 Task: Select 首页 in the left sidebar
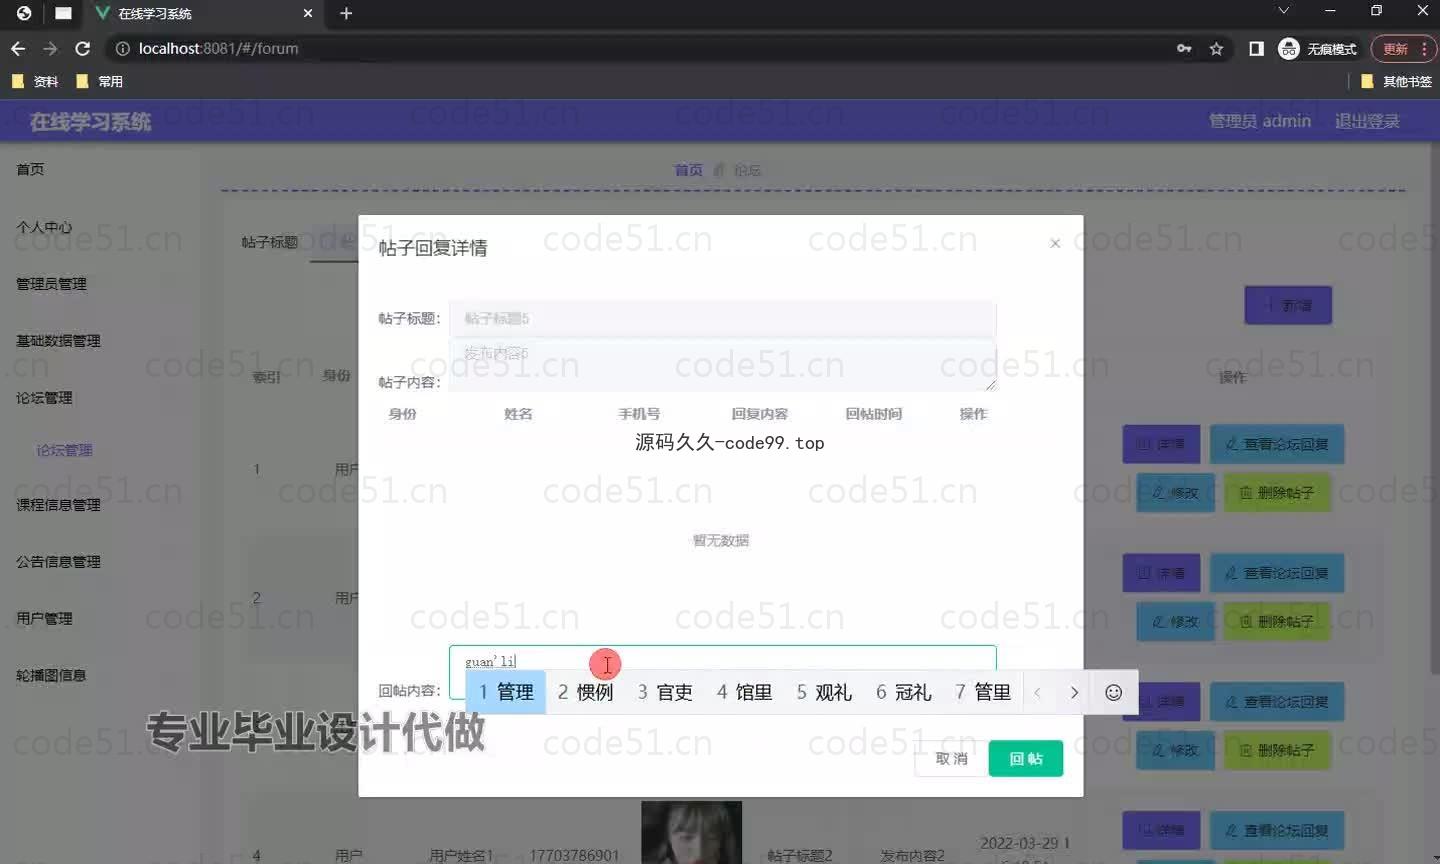30,169
